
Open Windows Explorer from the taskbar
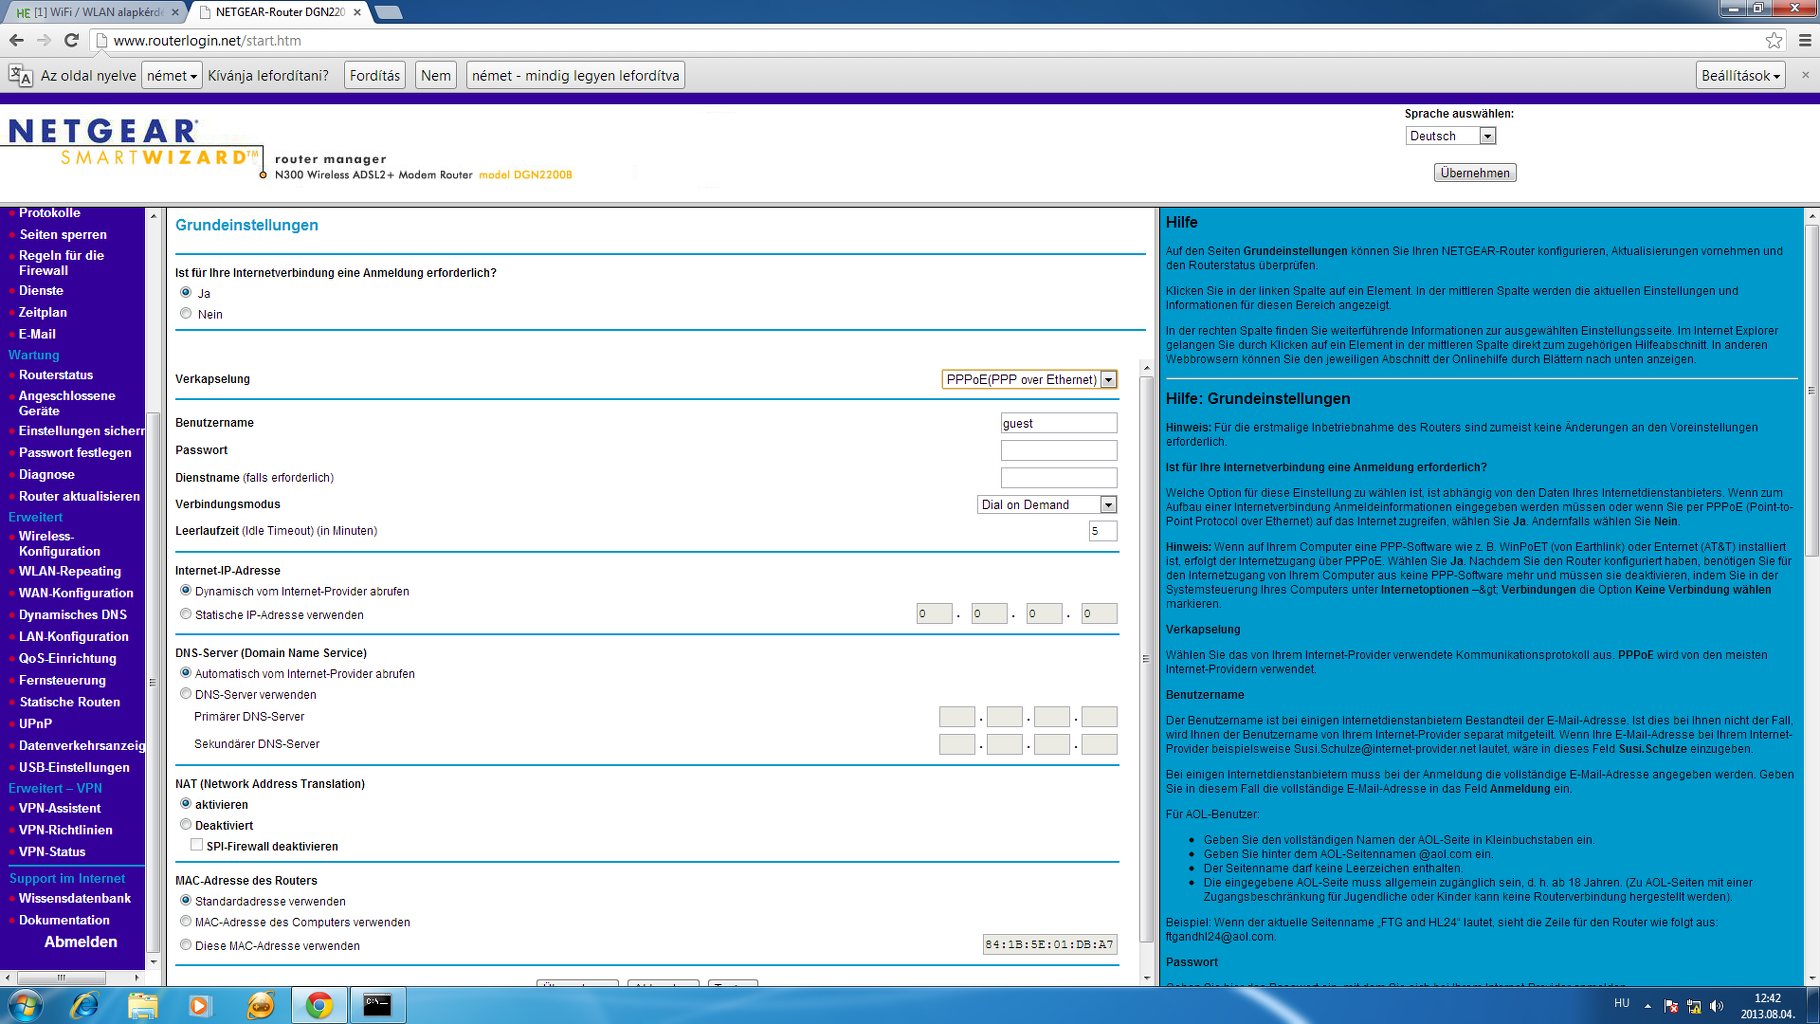click(x=142, y=1005)
